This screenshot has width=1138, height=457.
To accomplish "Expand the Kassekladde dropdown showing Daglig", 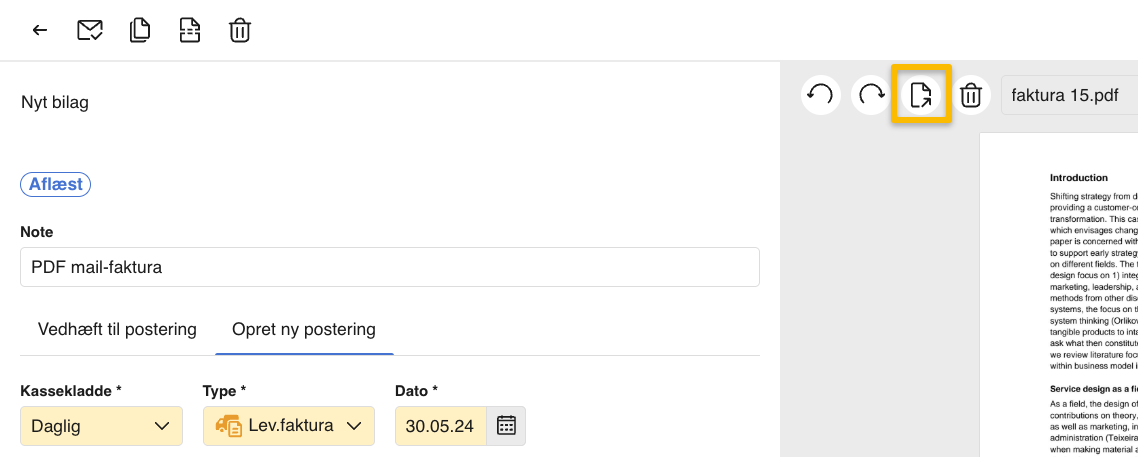I will point(101,426).
